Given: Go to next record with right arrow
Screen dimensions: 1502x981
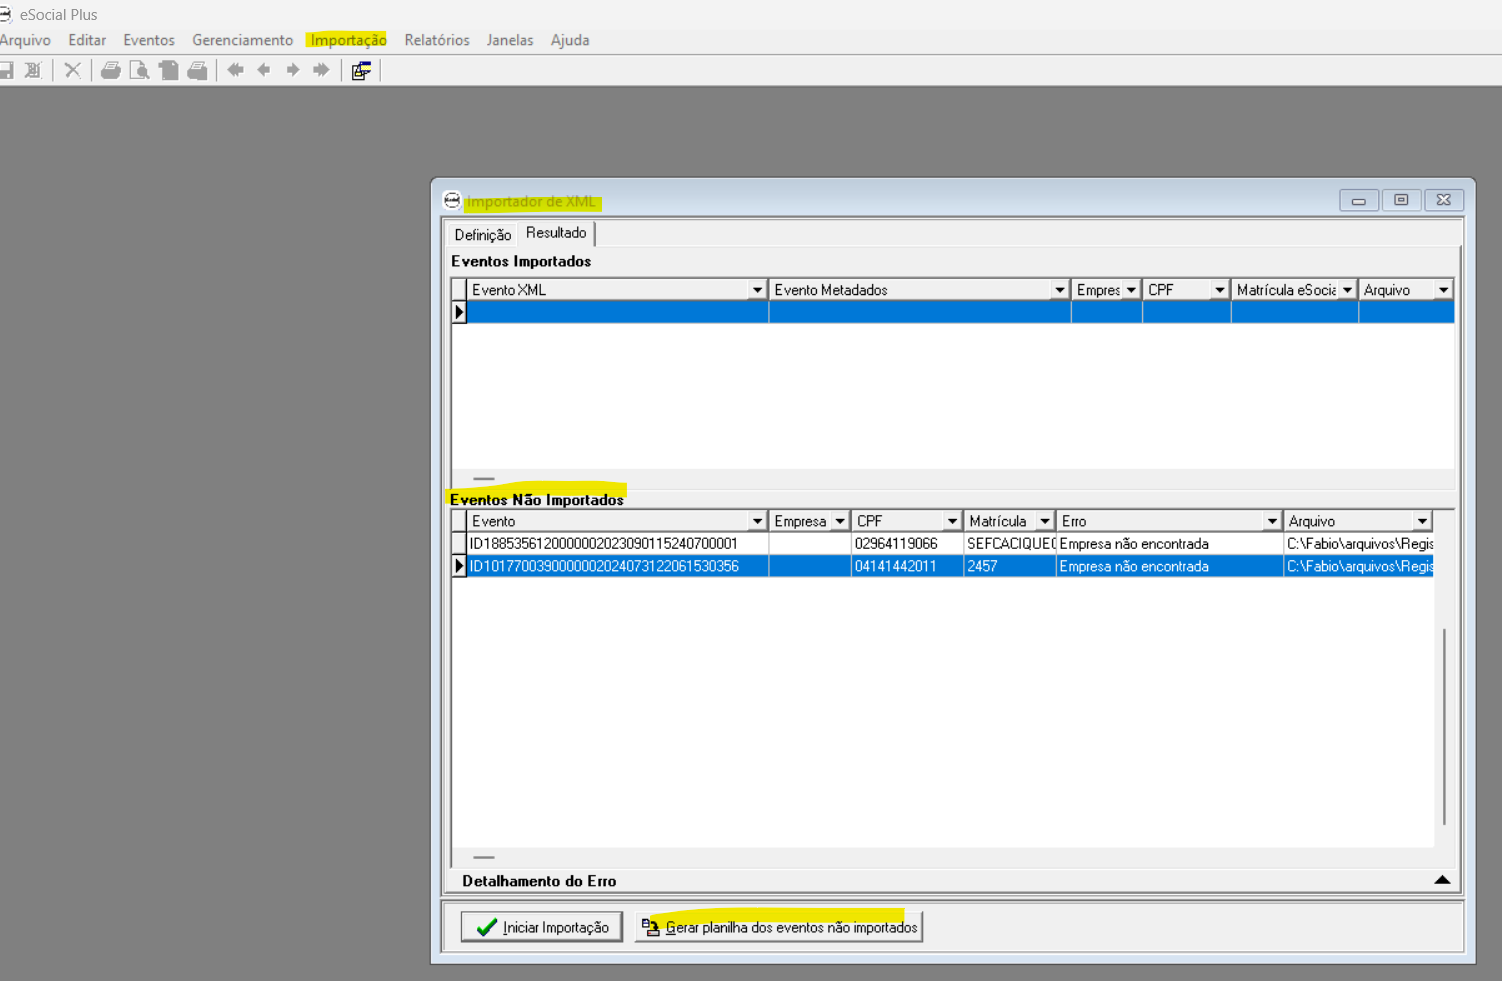Looking at the screenshot, I should pyautogui.click(x=292, y=70).
